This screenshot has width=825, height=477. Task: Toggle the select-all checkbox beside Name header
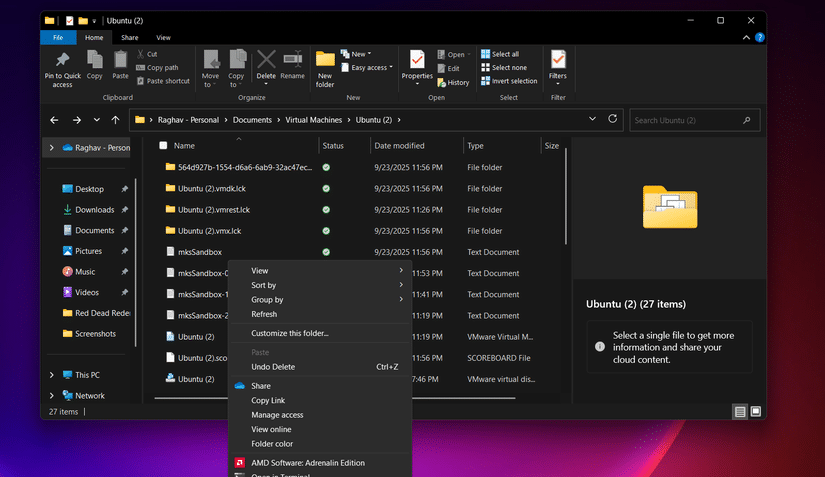click(163, 146)
